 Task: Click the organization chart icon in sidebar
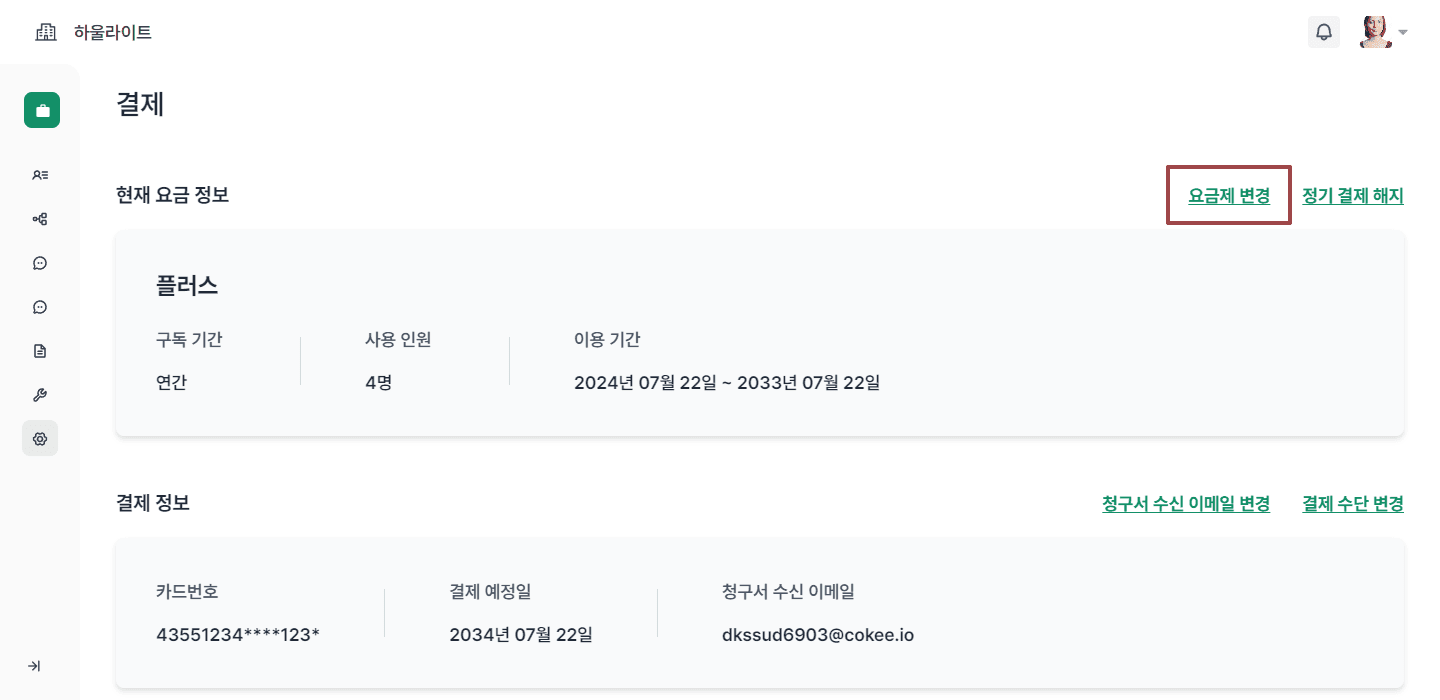(39, 218)
